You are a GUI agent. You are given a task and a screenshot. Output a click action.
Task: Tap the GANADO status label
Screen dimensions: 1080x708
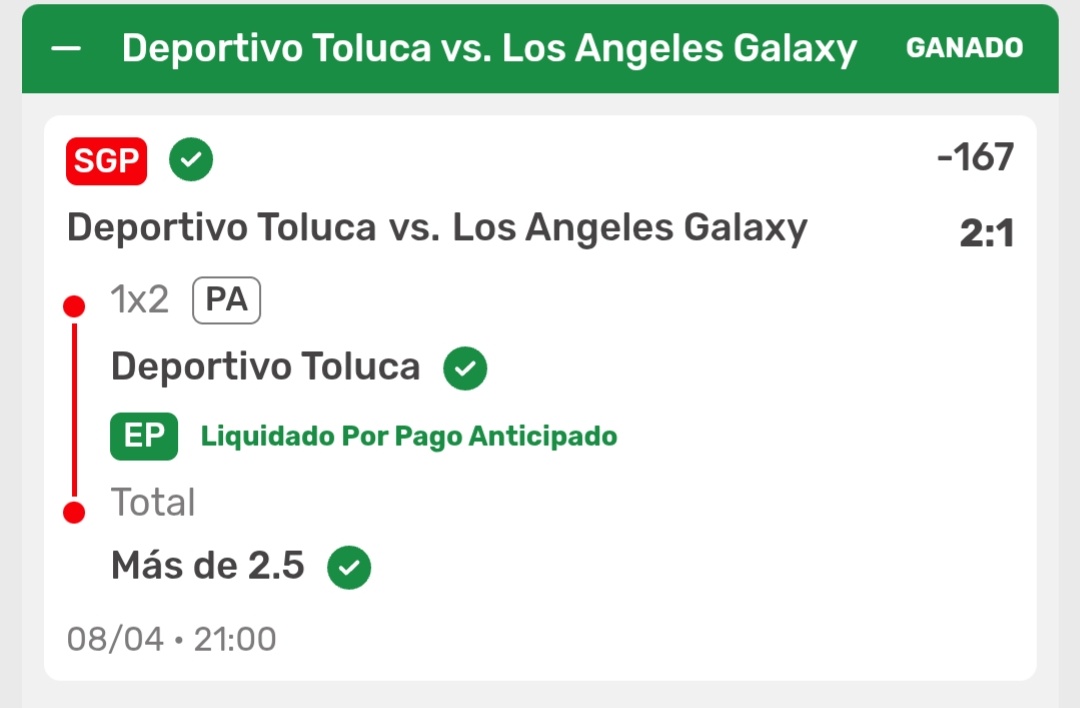click(x=964, y=48)
